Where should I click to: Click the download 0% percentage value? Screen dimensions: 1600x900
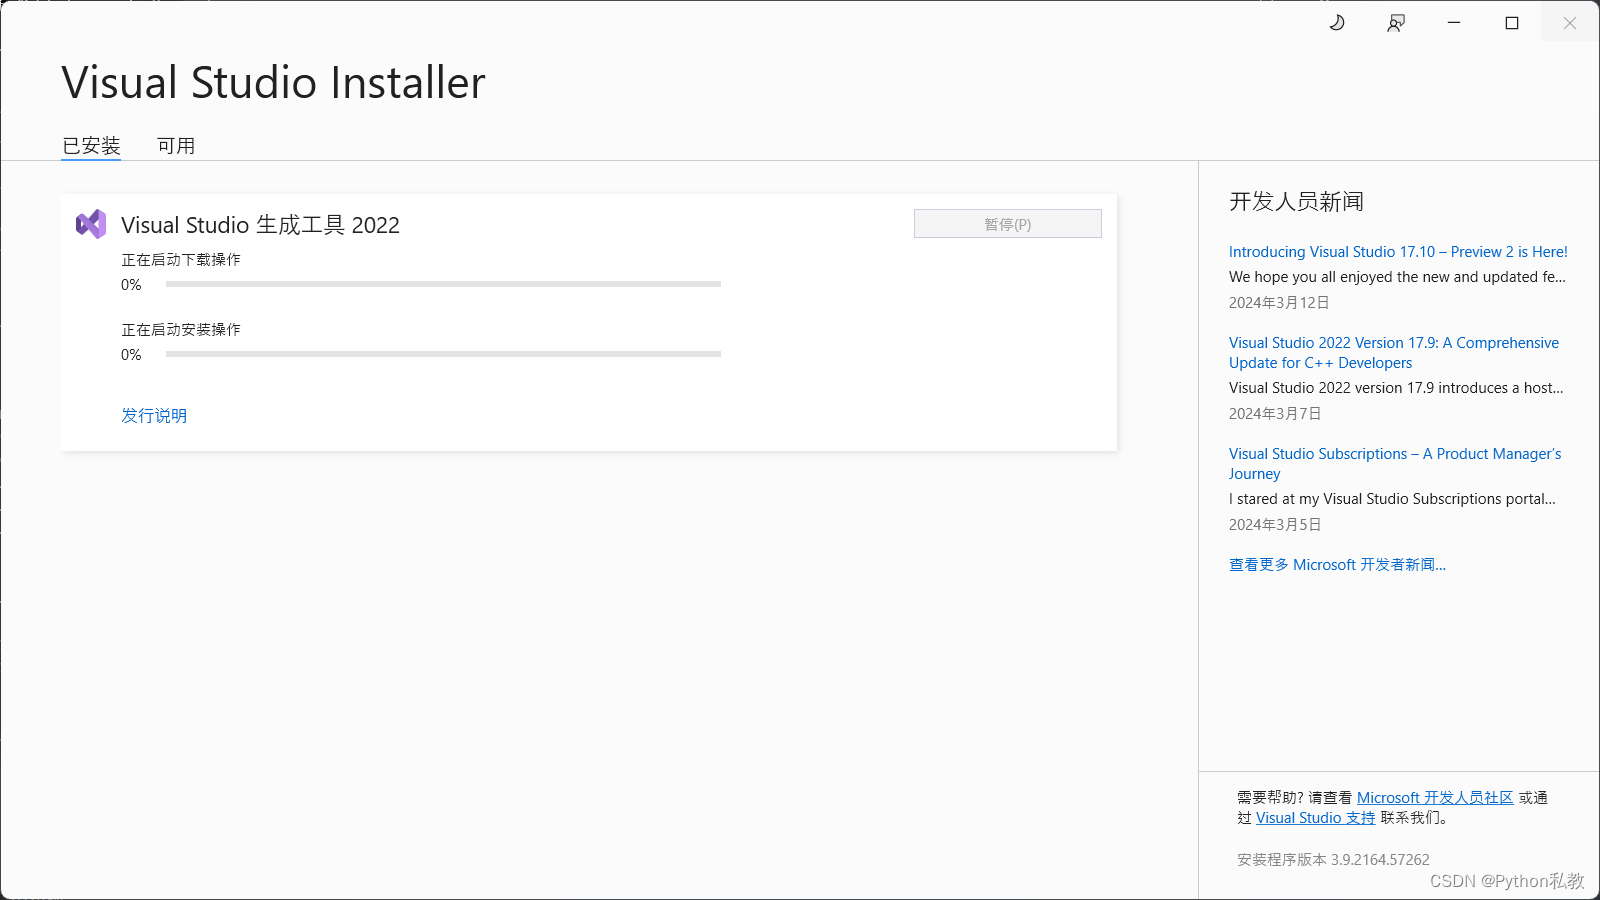pyautogui.click(x=131, y=285)
